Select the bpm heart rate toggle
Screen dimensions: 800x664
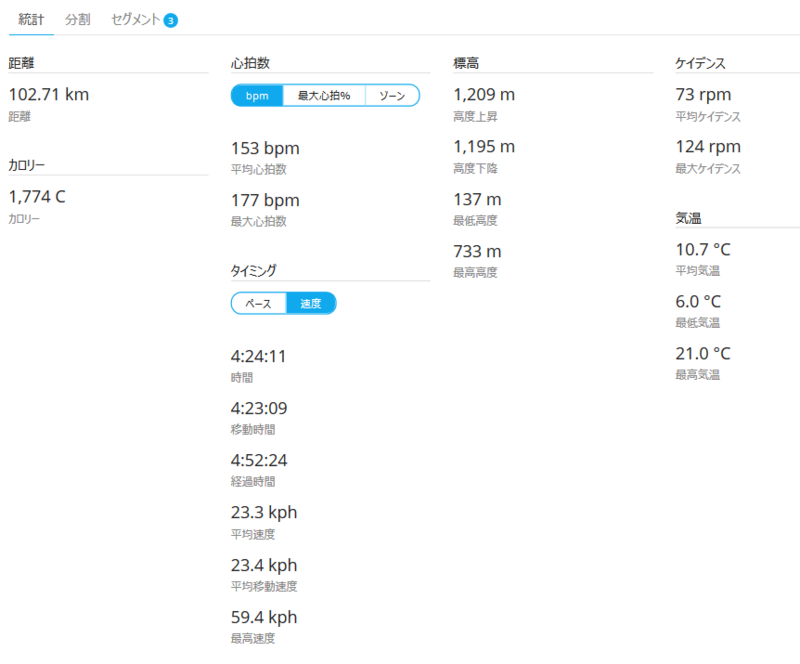tap(257, 95)
